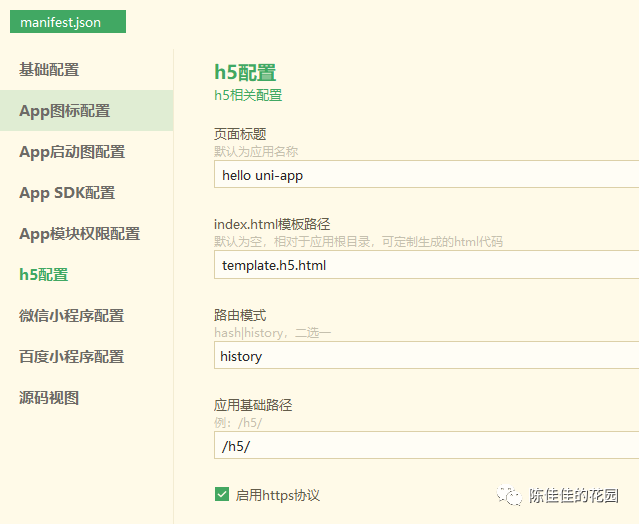Click the 应用基础路径 label
The image size is (639, 524).
coord(253,405)
